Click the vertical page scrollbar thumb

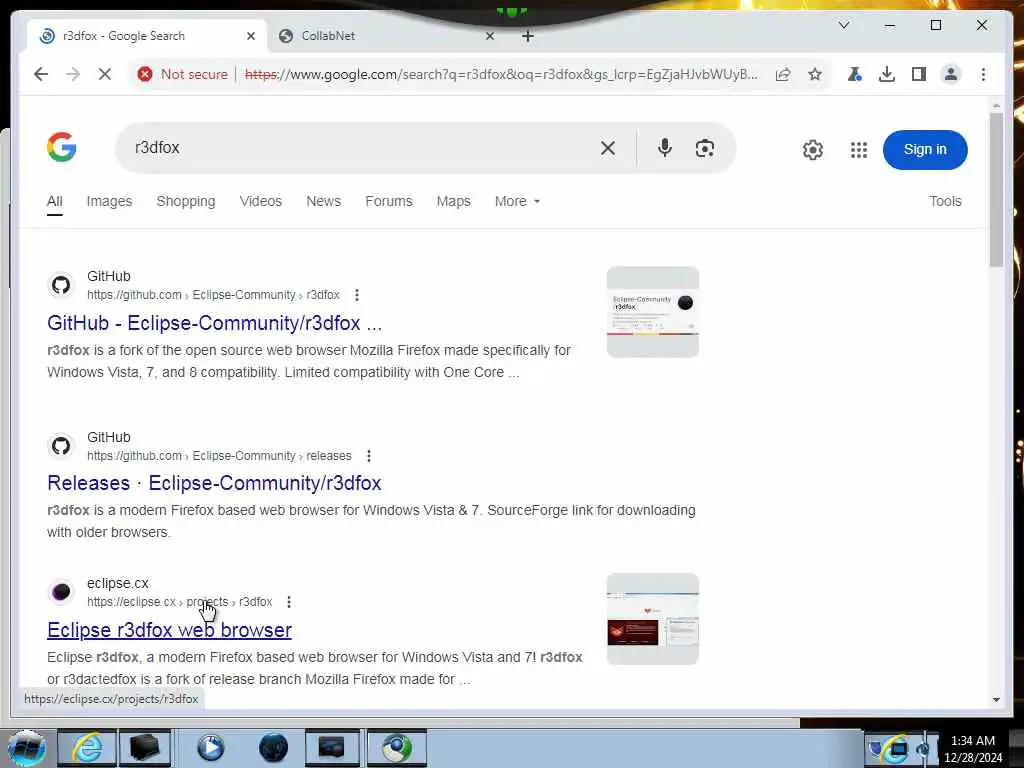point(995,189)
